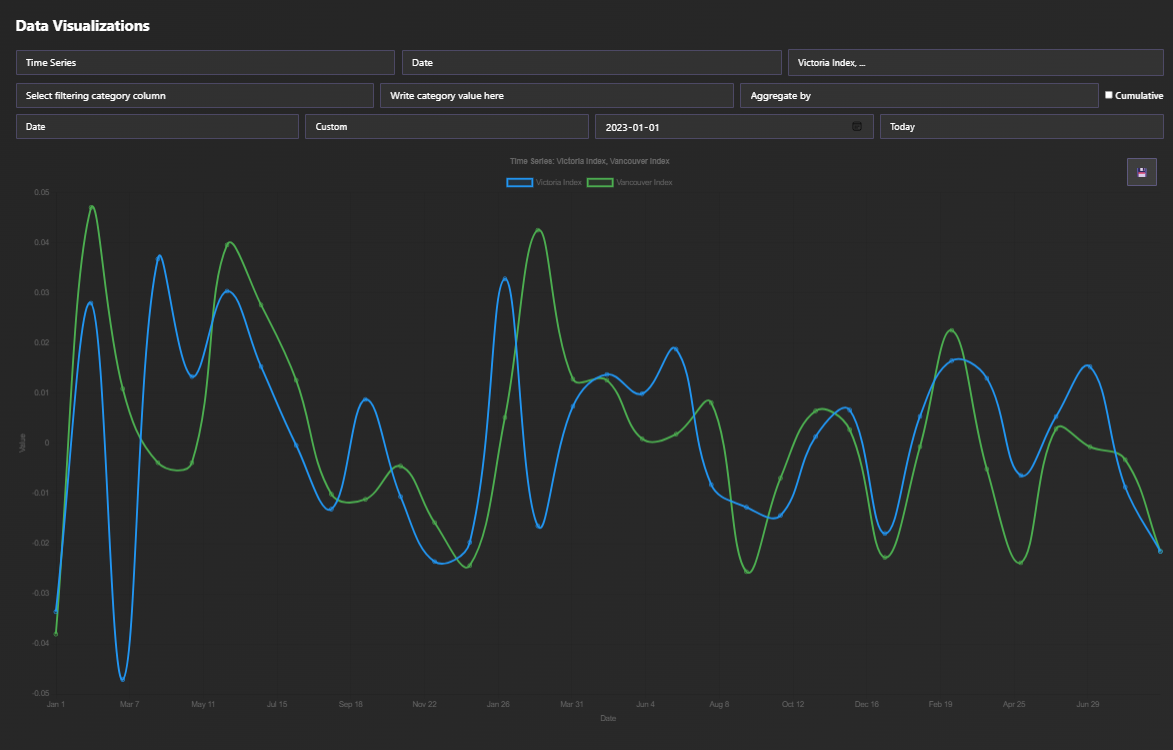This screenshot has width=1173, height=750.
Task: Enable the Cumulative checkbox
Action: point(1108,95)
